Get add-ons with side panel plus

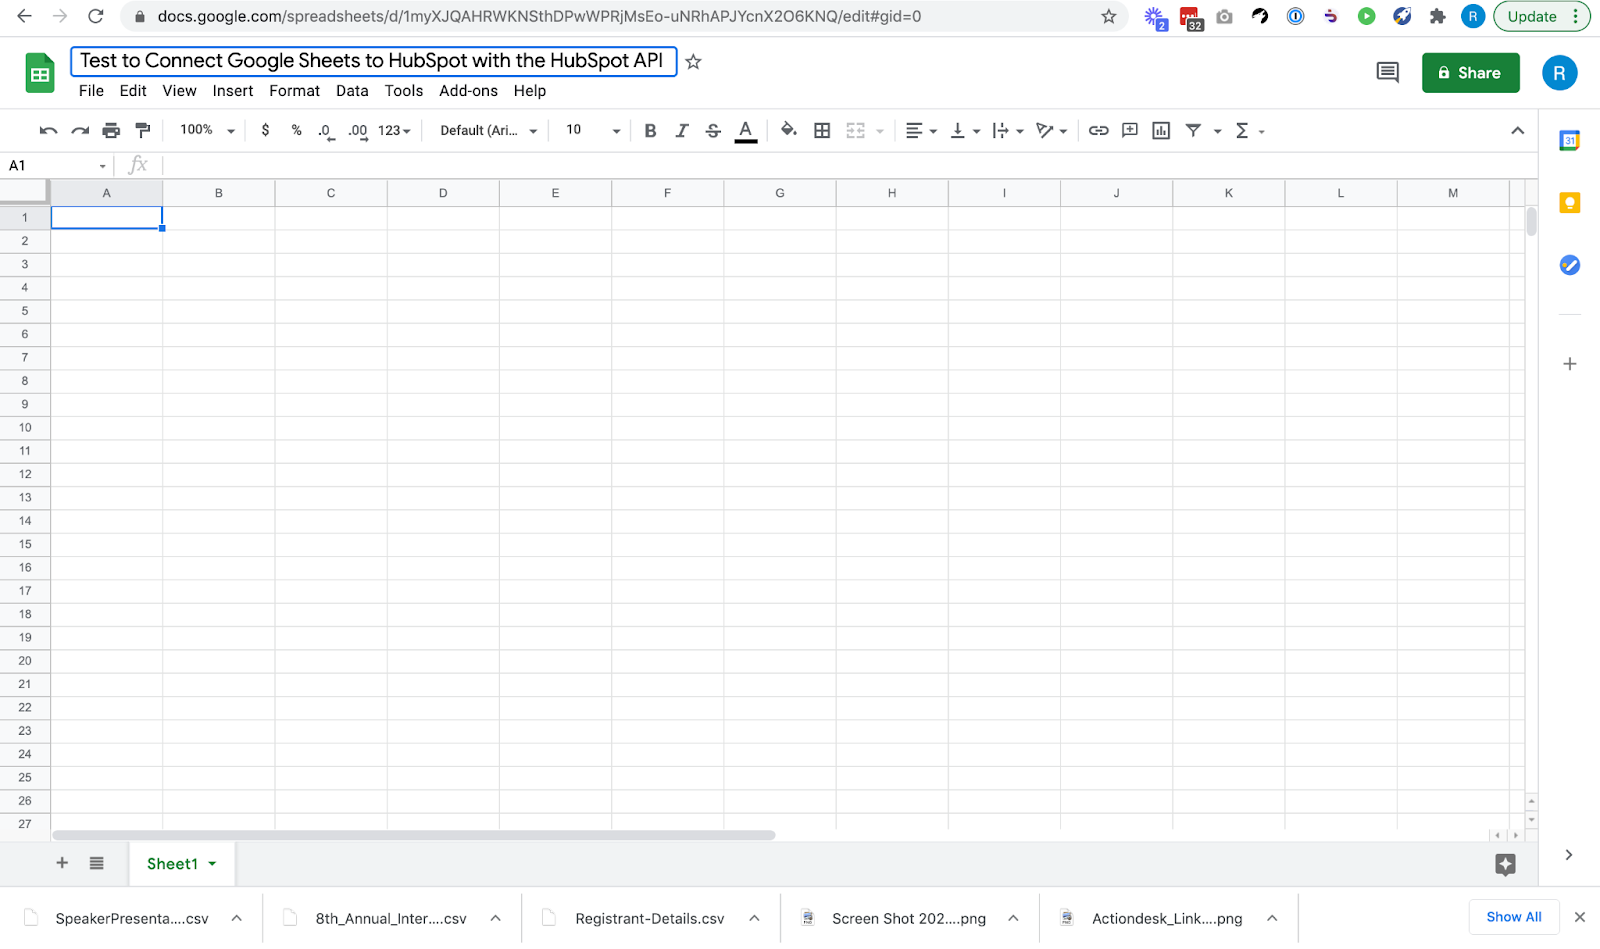click(1569, 364)
